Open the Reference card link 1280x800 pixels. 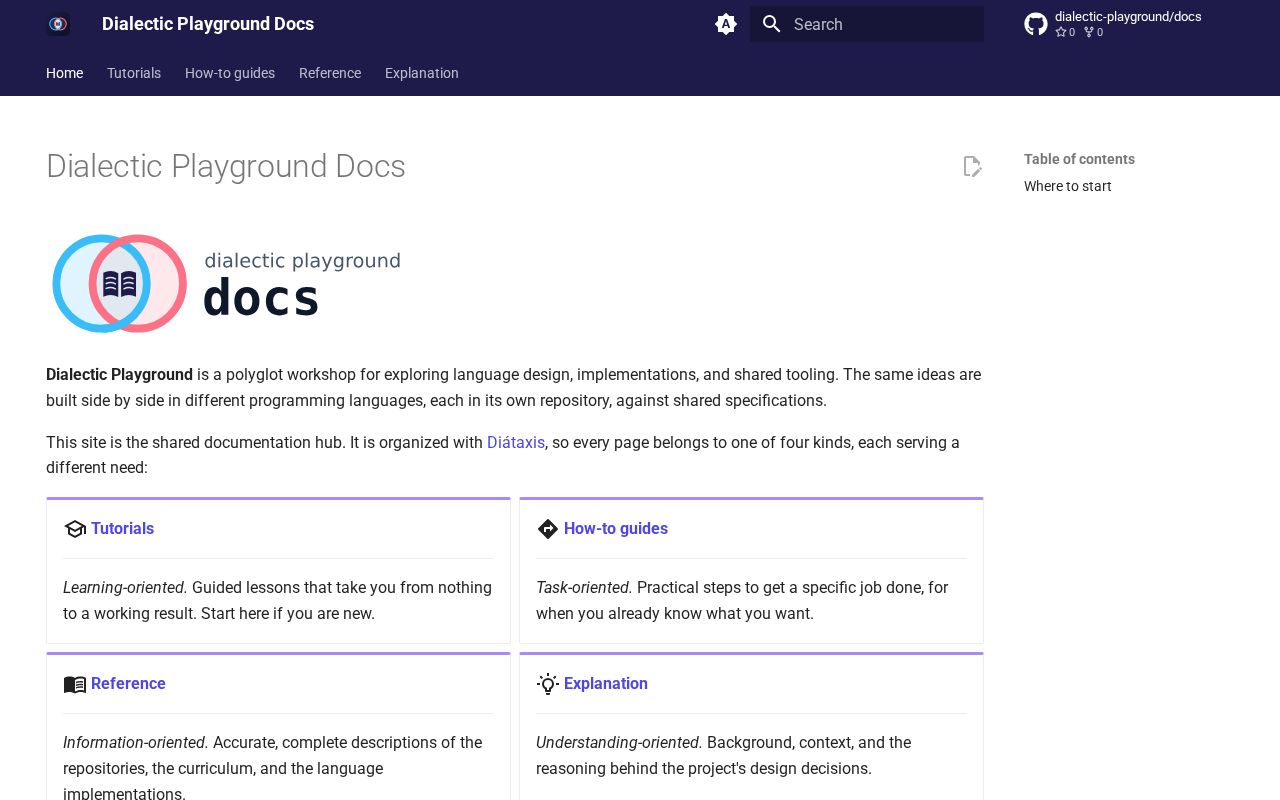coord(128,683)
